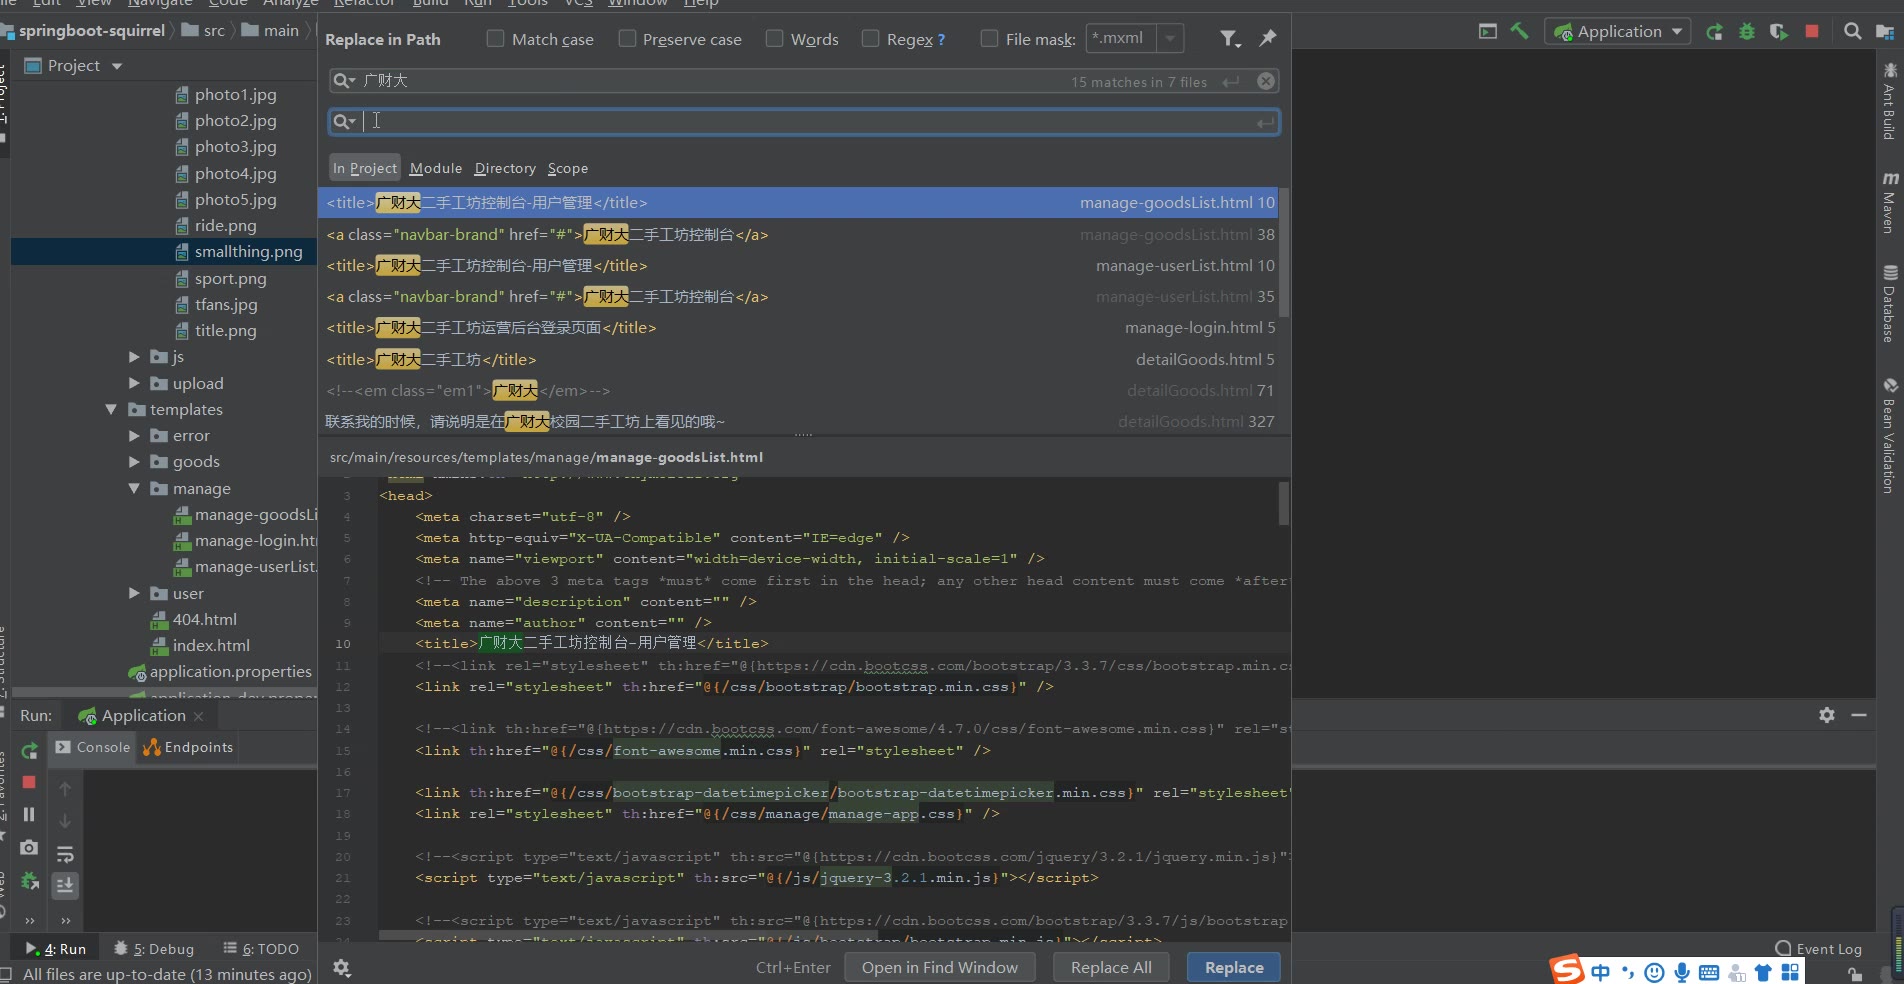Open replace history magnifier in replace field
This screenshot has height=984, width=1904.
pyautogui.click(x=344, y=121)
